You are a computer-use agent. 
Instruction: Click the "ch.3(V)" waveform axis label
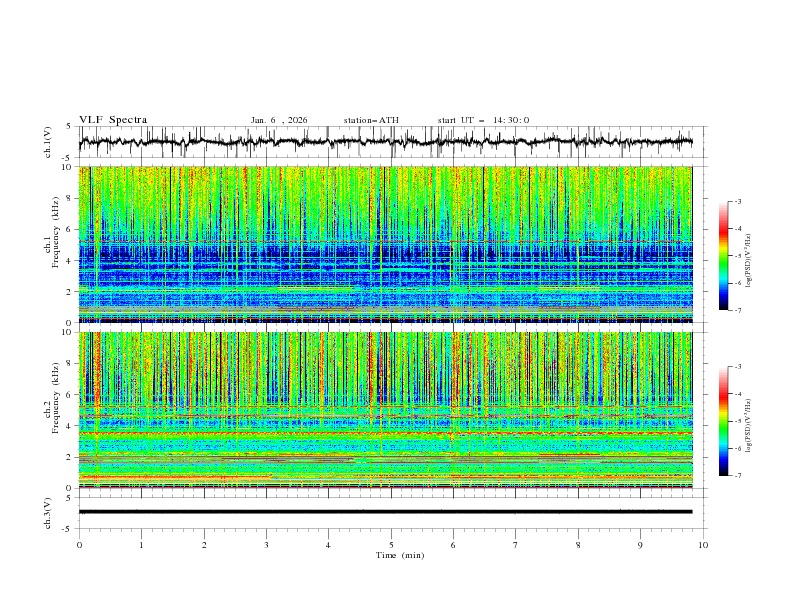47,513
